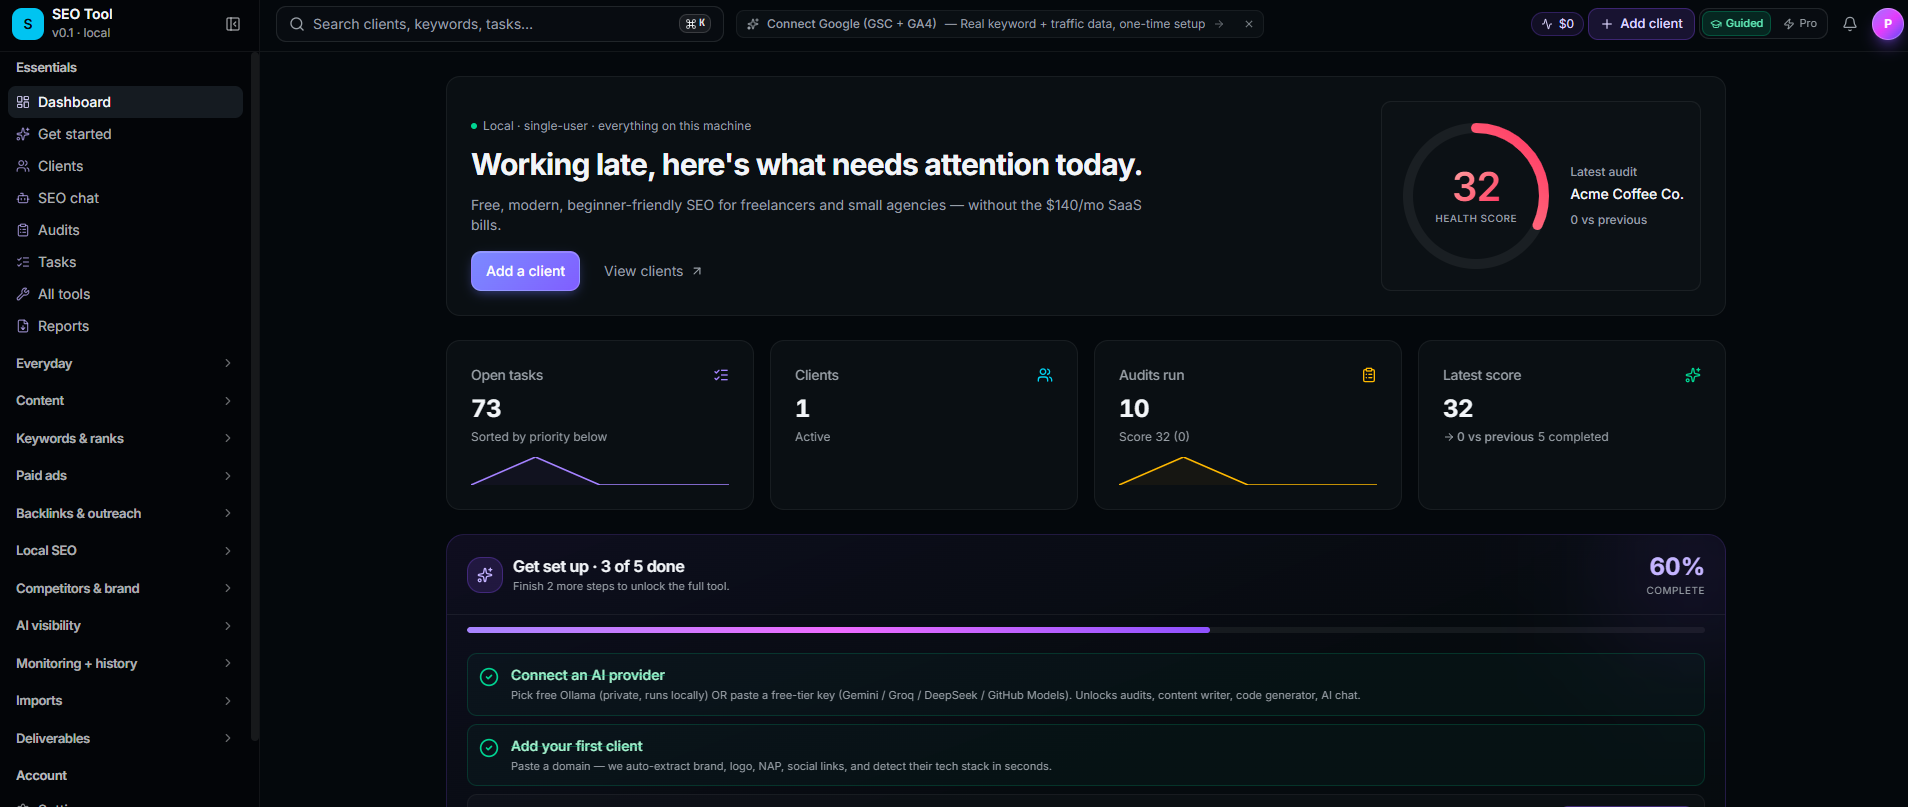This screenshot has width=1908, height=807.
Task: Open All tools in the sidebar
Action: point(125,294)
